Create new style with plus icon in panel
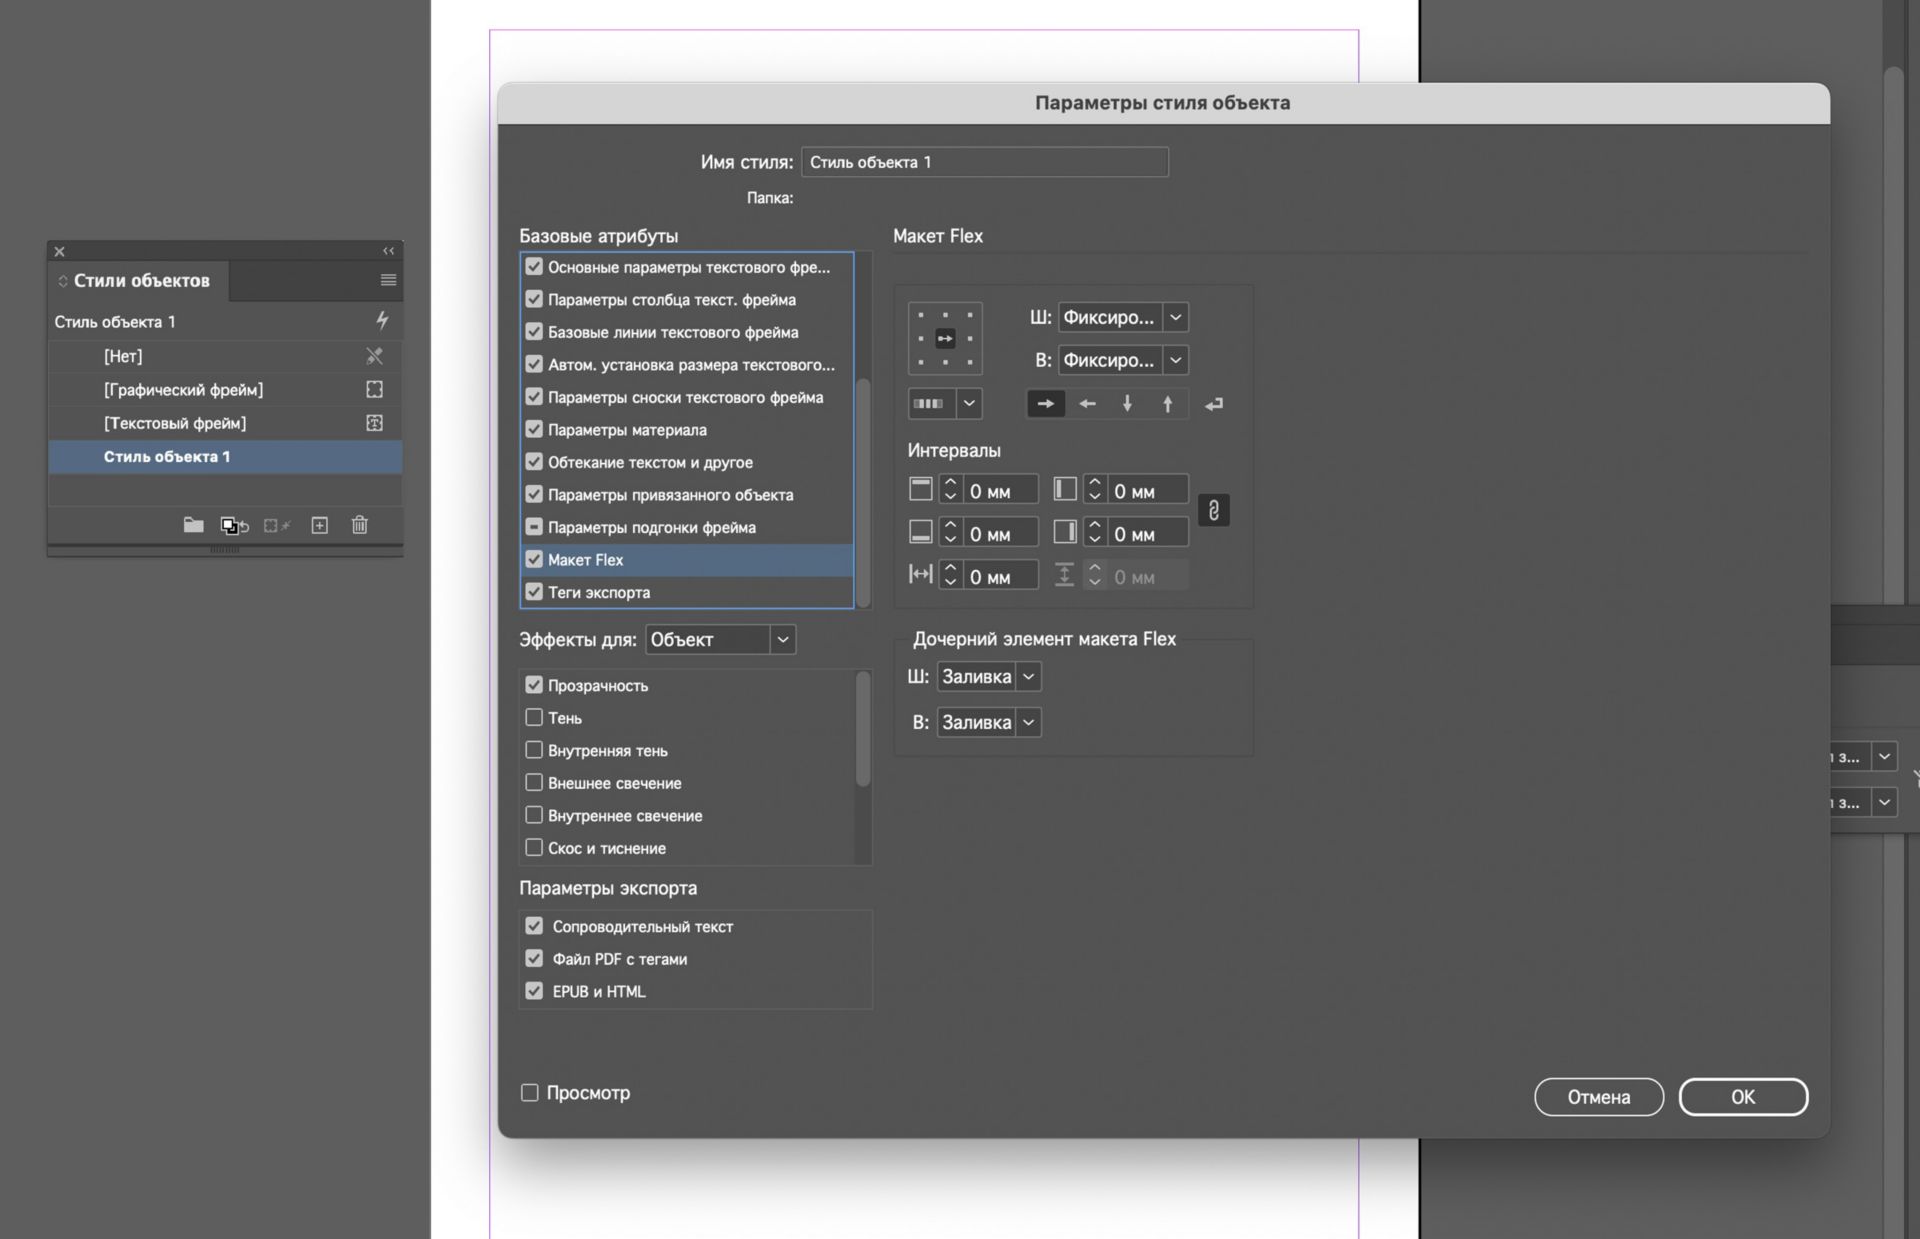 click(319, 525)
